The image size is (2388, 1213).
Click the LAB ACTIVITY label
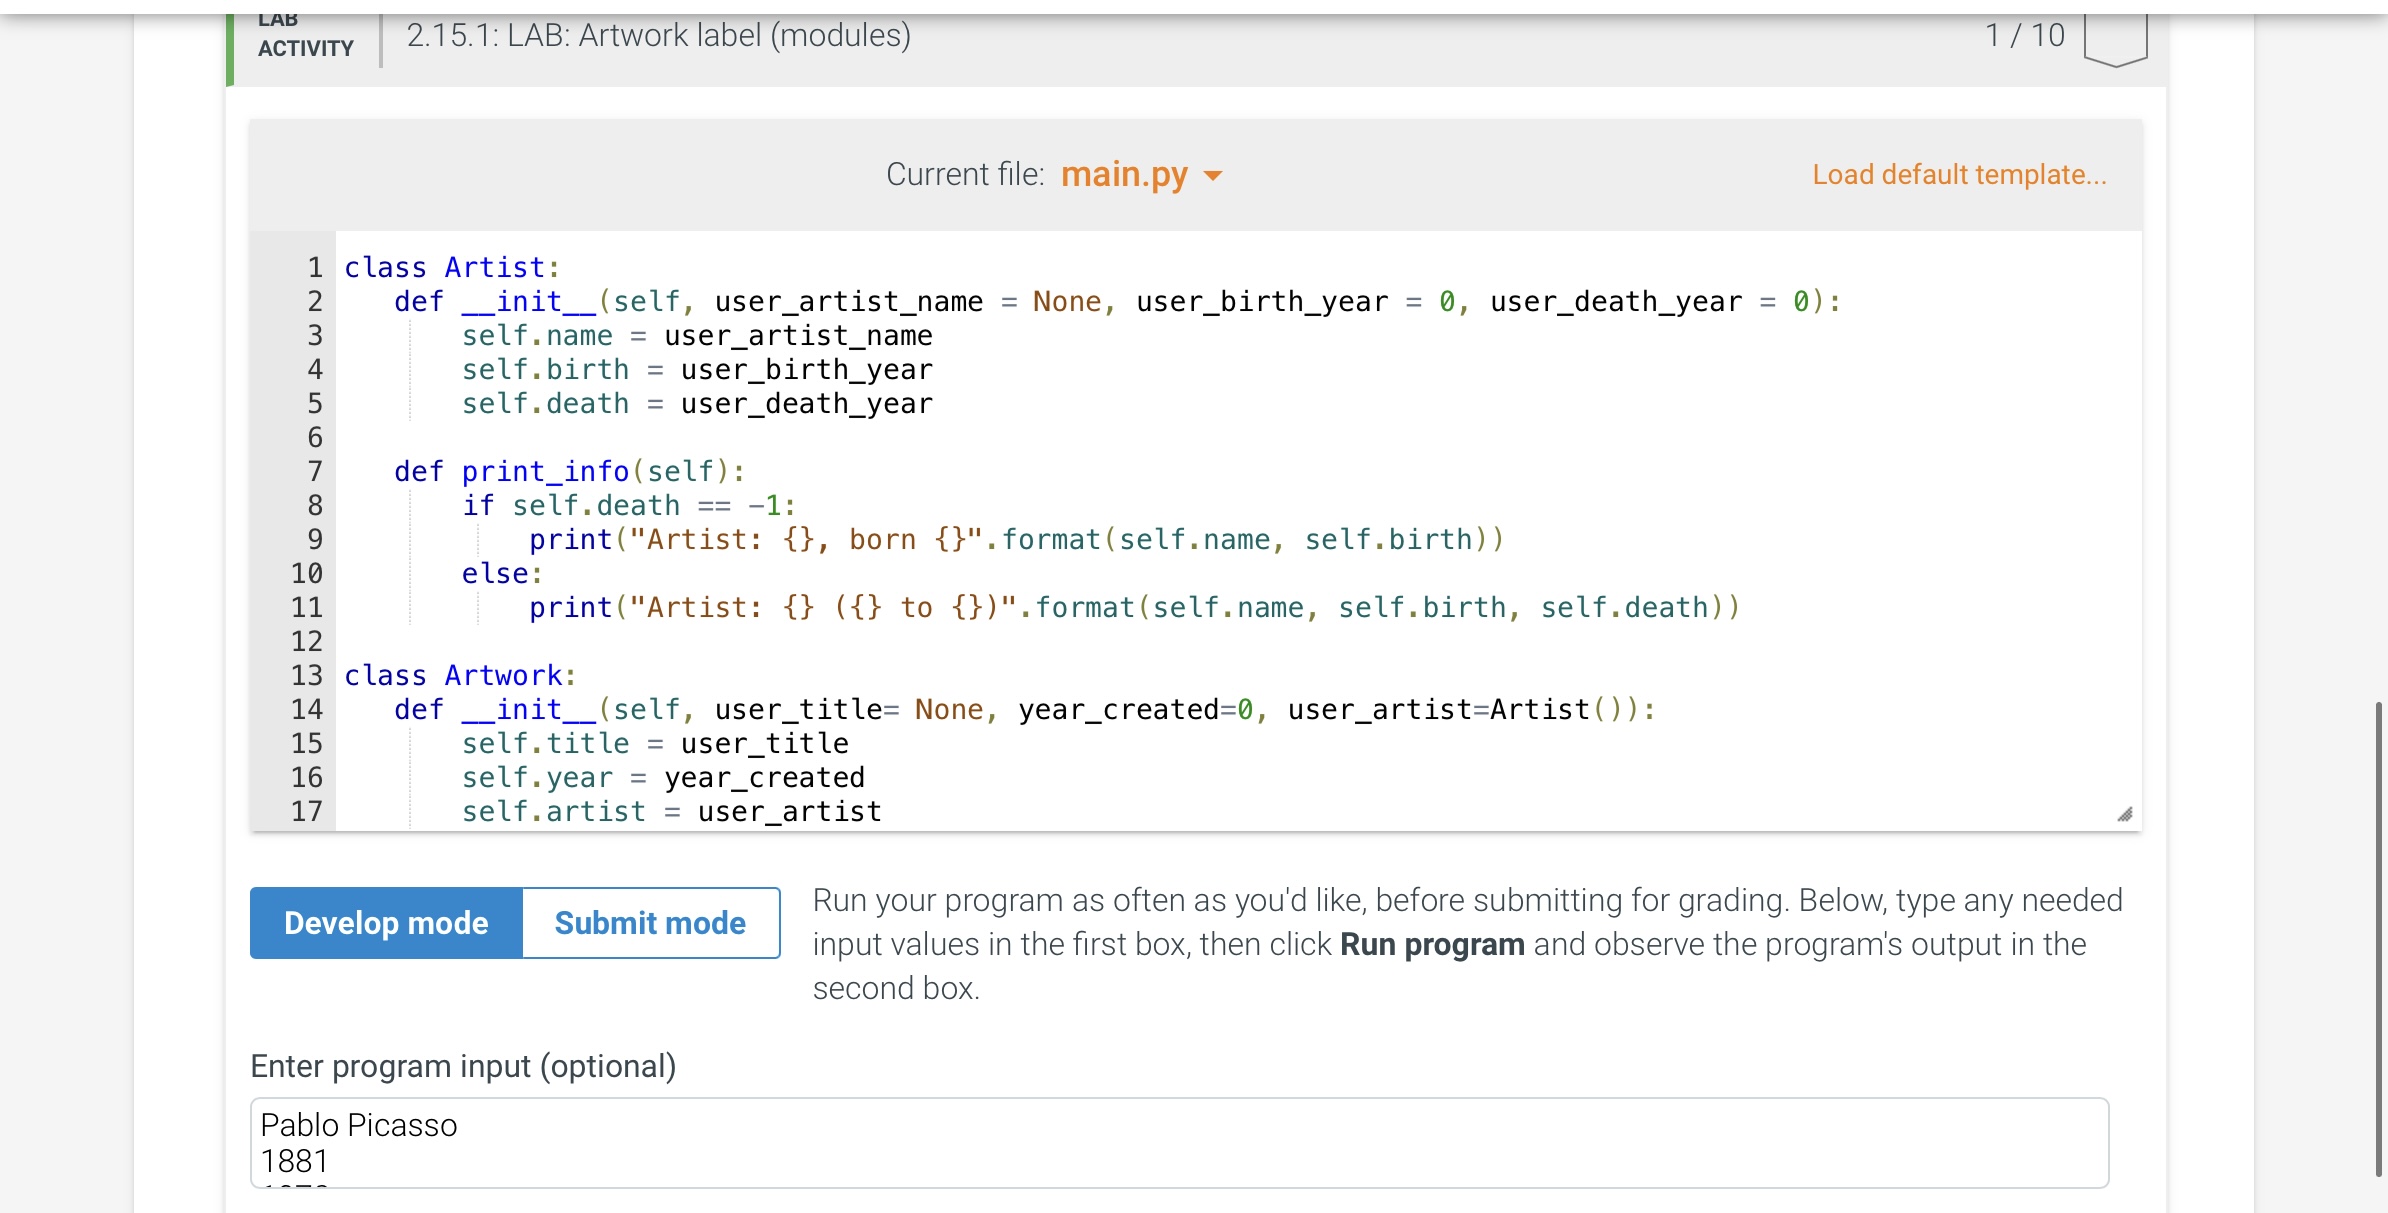tap(305, 37)
